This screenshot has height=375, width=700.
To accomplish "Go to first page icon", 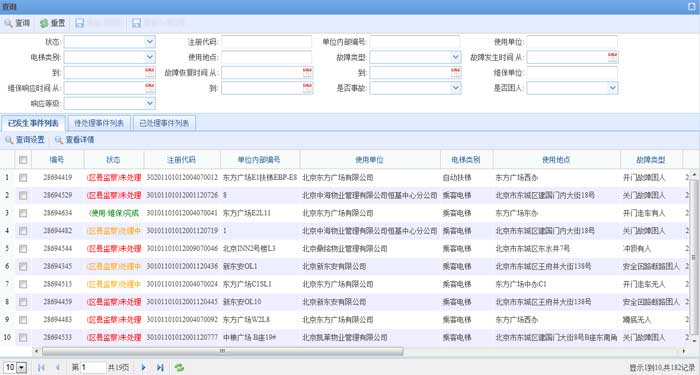I will (x=41, y=367).
